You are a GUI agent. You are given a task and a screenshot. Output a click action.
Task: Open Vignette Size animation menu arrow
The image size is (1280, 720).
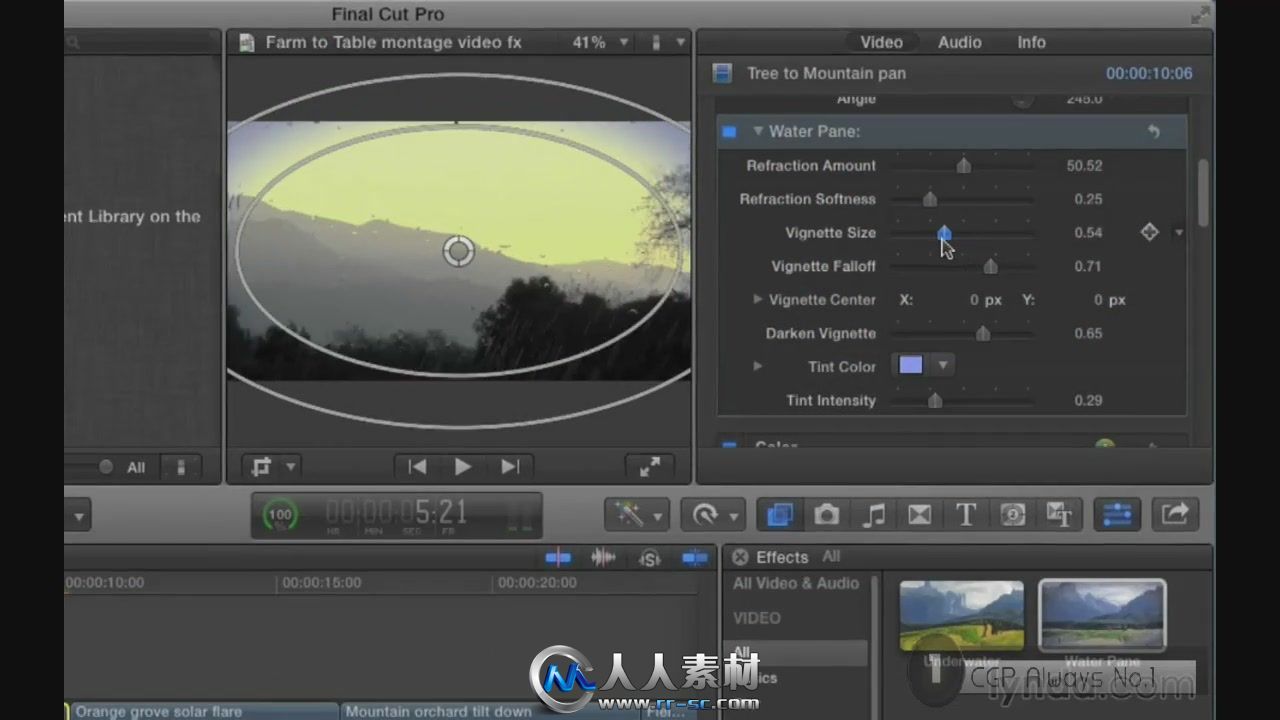(1178, 232)
